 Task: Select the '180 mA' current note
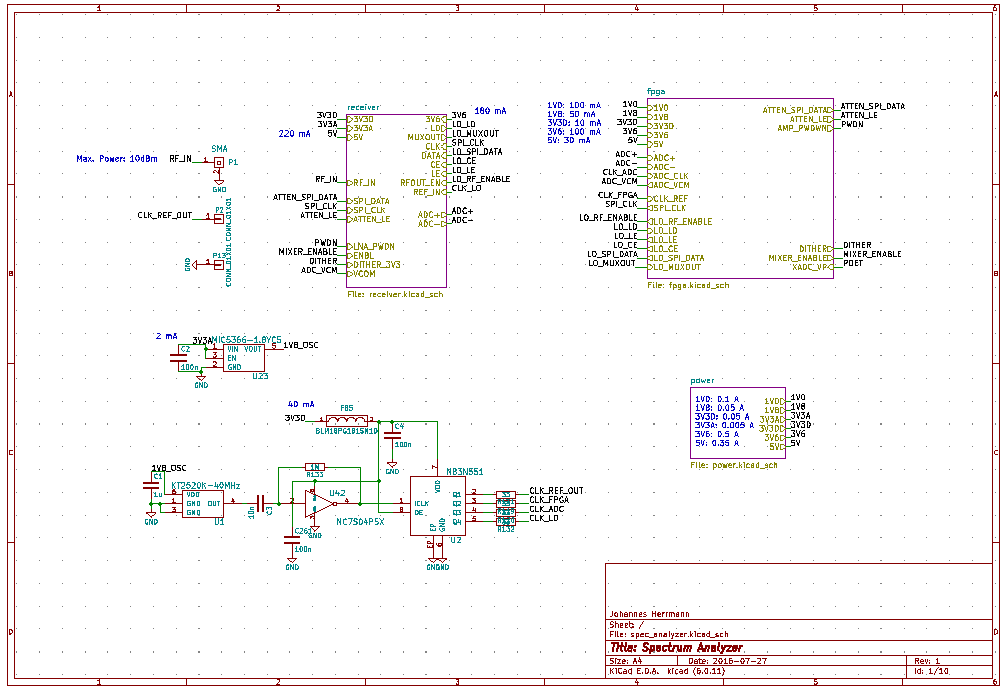tap(491, 110)
